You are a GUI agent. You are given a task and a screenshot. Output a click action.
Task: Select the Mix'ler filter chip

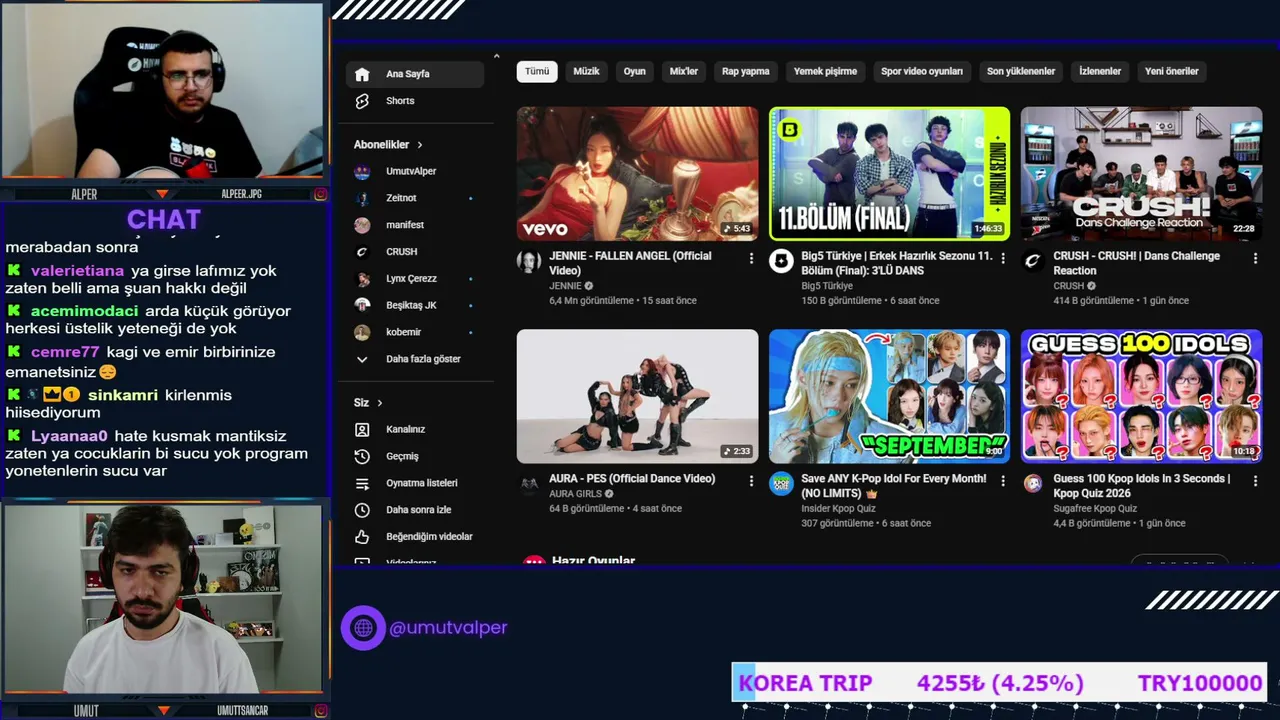(x=684, y=71)
